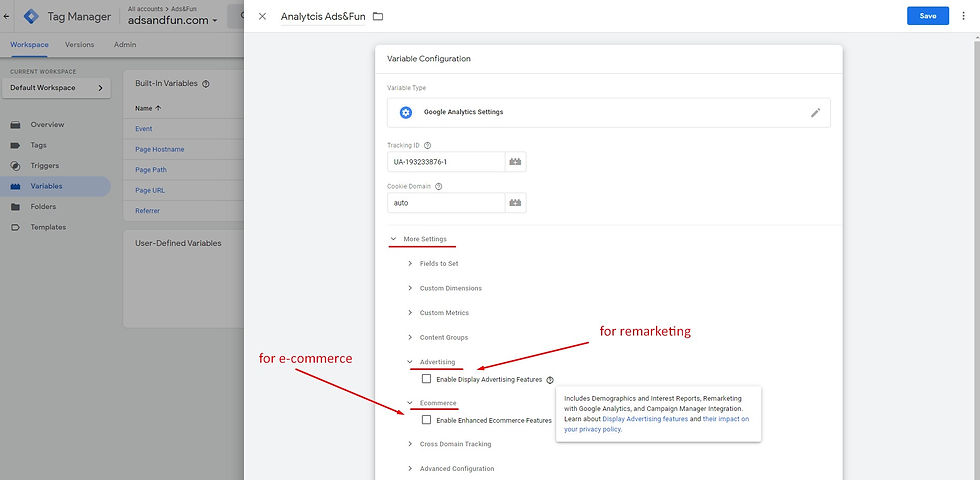Click the Tag Manager logo icon
This screenshot has height=480, width=980.
pos(31,17)
